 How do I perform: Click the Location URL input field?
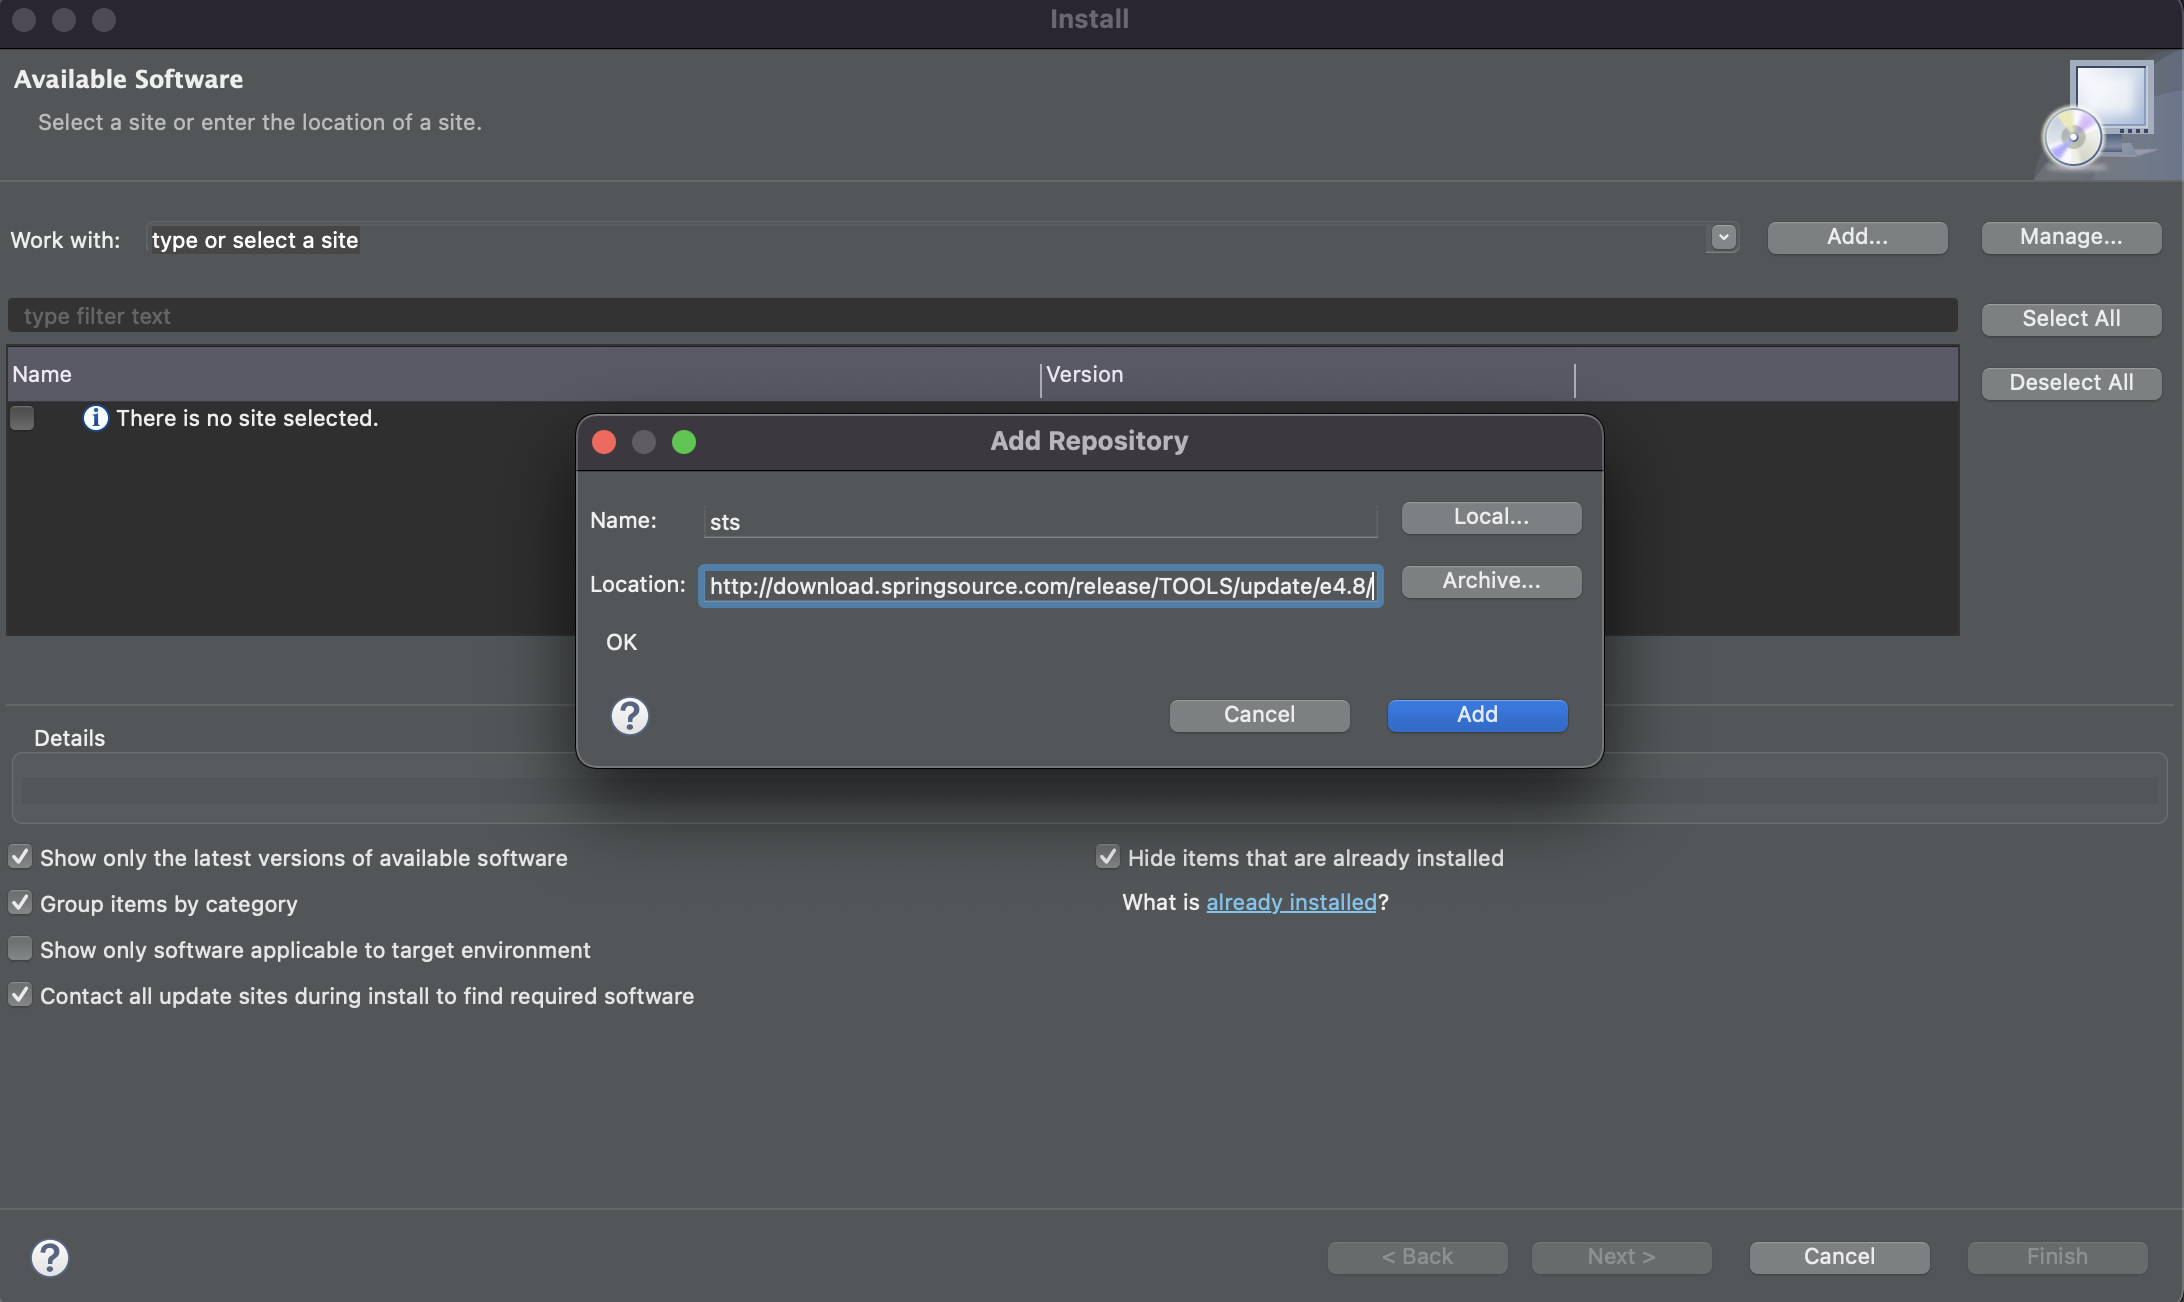(x=1040, y=586)
